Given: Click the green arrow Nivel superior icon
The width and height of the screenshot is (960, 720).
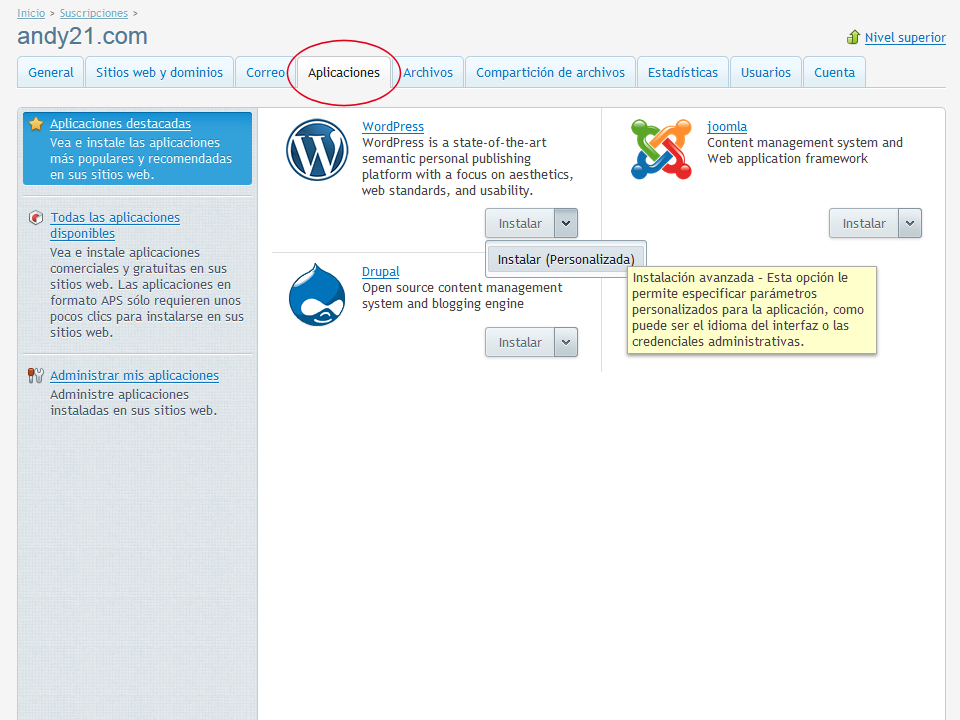Looking at the screenshot, I should click(x=853, y=37).
